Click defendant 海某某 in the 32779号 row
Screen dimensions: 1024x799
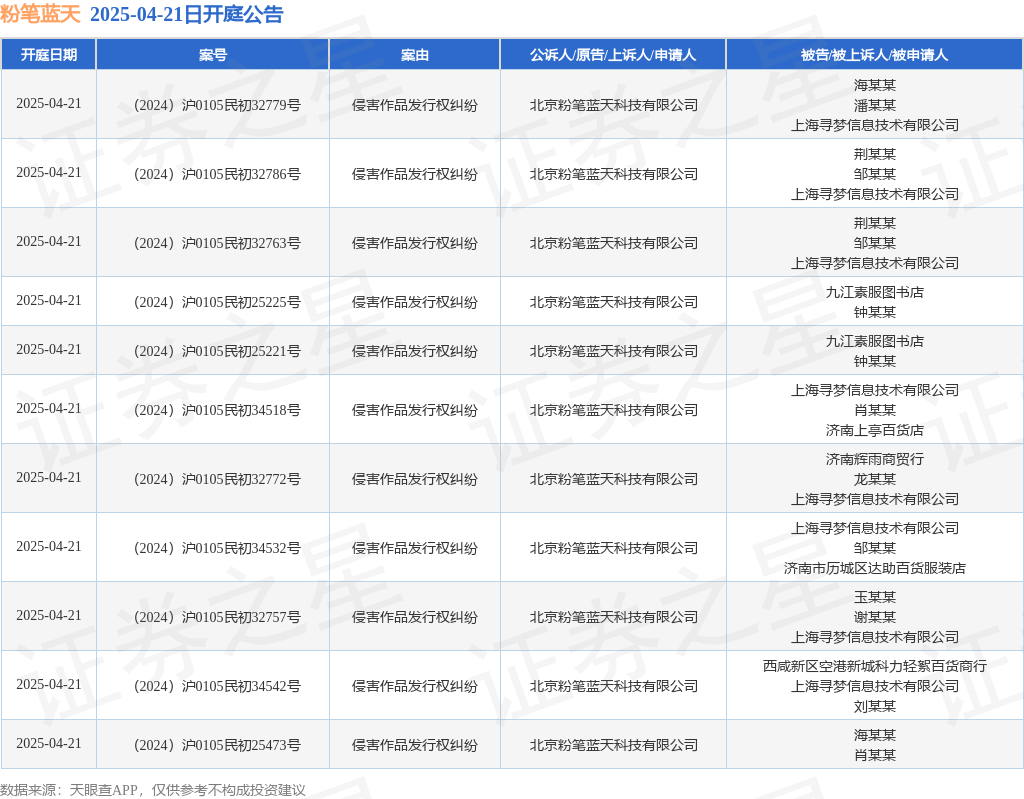[x=874, y=85]
